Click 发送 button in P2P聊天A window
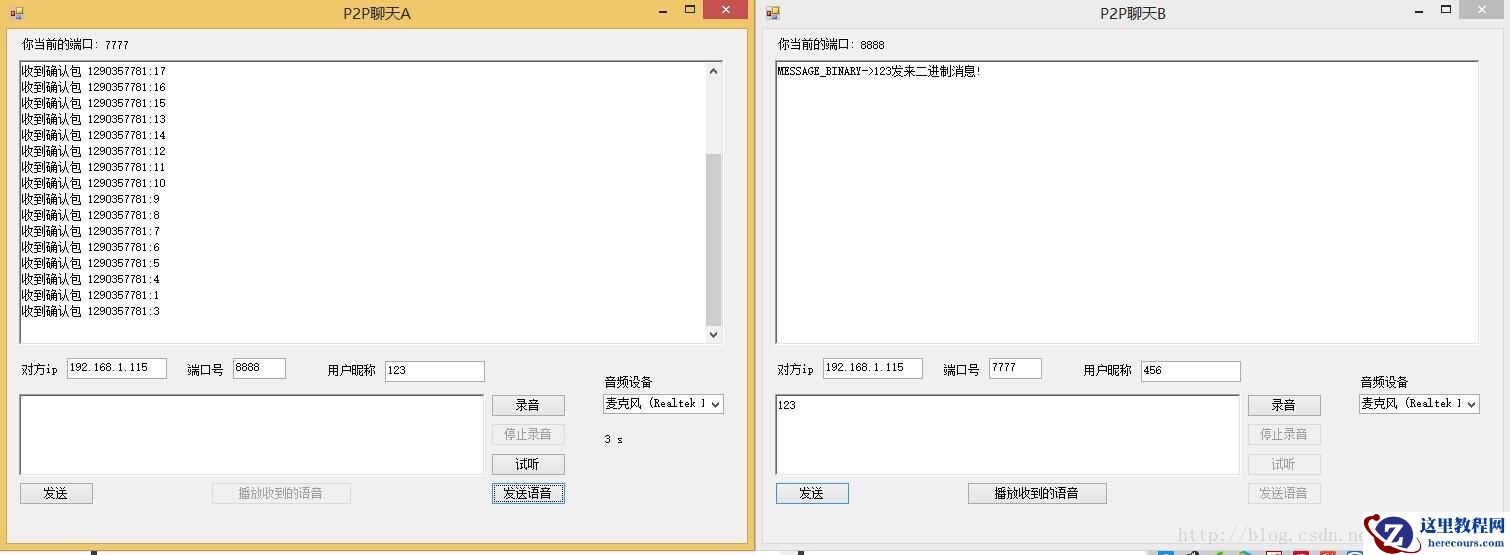Image resolution: width=1510 pixels, height=555 pixels. 56,493
